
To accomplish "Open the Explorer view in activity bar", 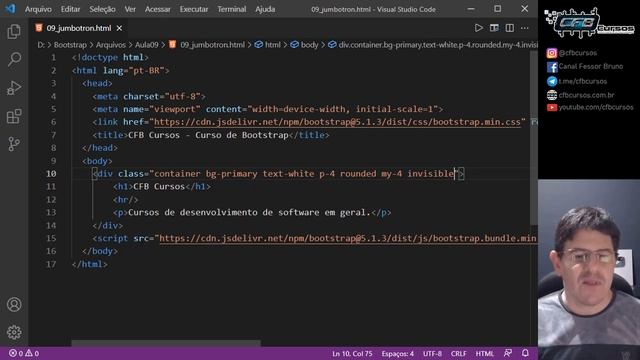I will [x=14, y=31].
